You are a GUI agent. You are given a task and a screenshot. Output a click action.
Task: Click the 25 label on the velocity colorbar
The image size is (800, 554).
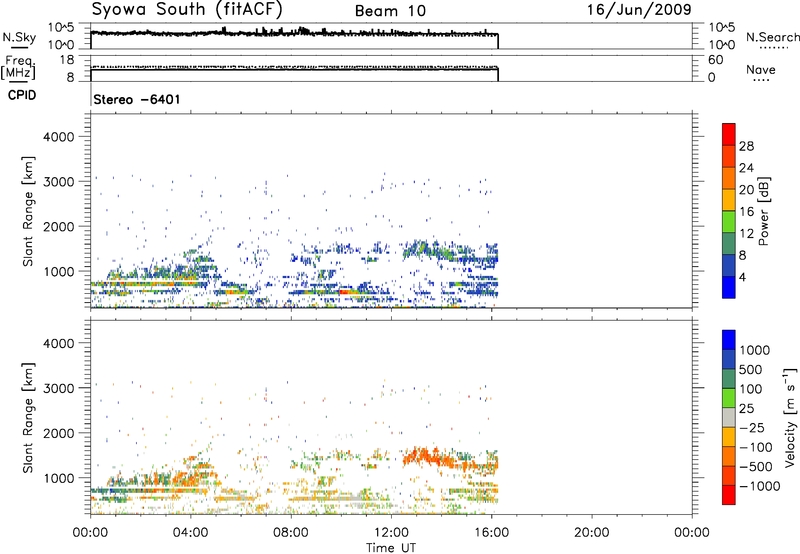746,409
